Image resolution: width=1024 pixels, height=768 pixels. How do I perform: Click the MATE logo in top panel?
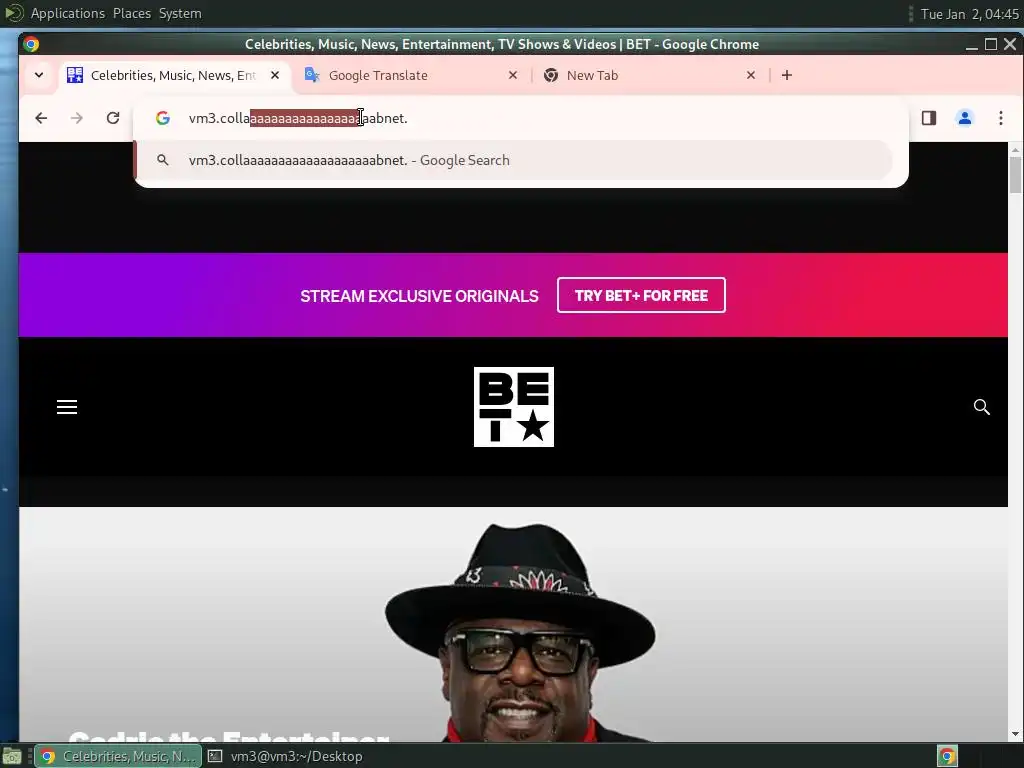(x=14, y=12)
